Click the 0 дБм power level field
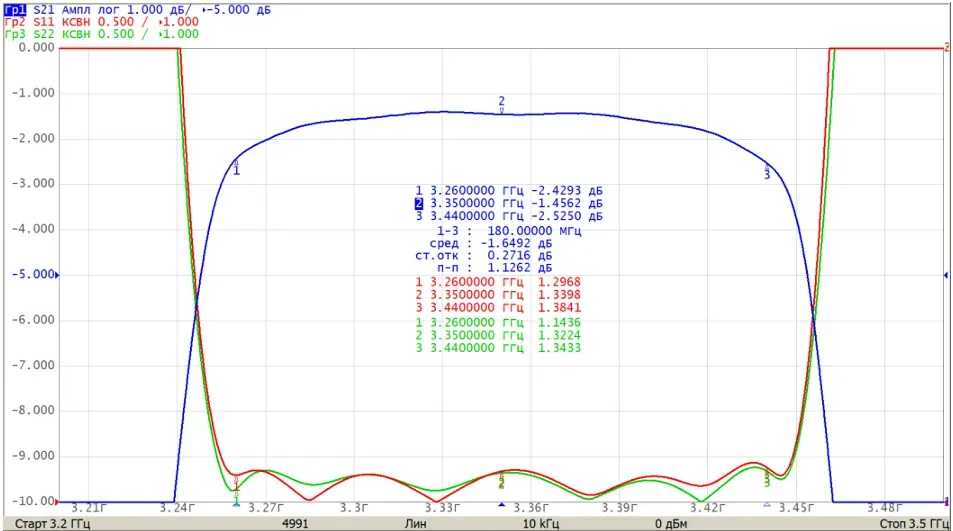The height and width of the screenshot is (531, 953). 671,524
